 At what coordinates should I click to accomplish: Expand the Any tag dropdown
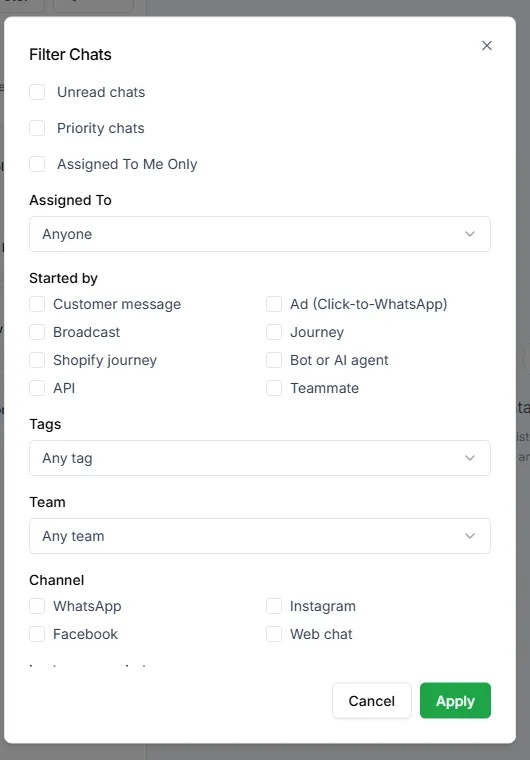[x=260, y=458]
